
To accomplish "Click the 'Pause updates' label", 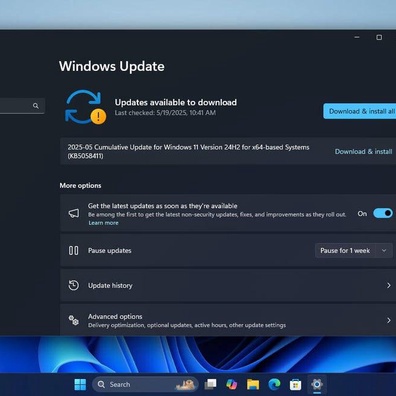I will click(110, 251).
